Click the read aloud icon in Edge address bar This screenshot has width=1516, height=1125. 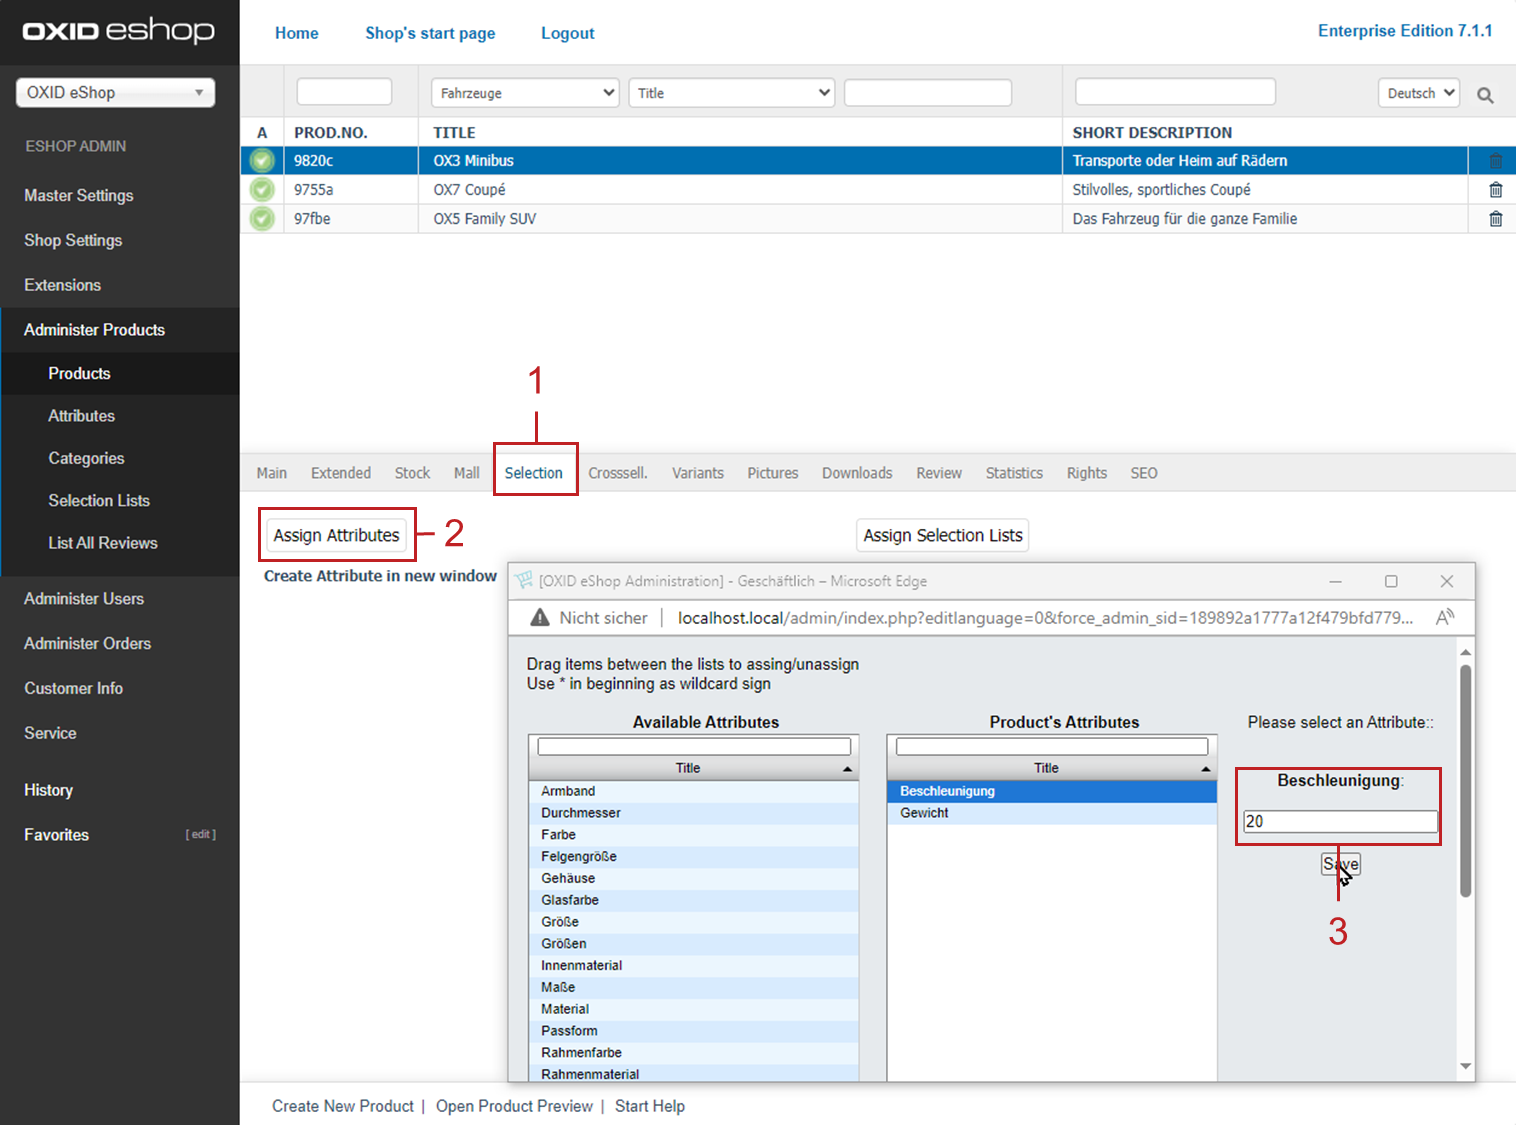point(1444,618)
